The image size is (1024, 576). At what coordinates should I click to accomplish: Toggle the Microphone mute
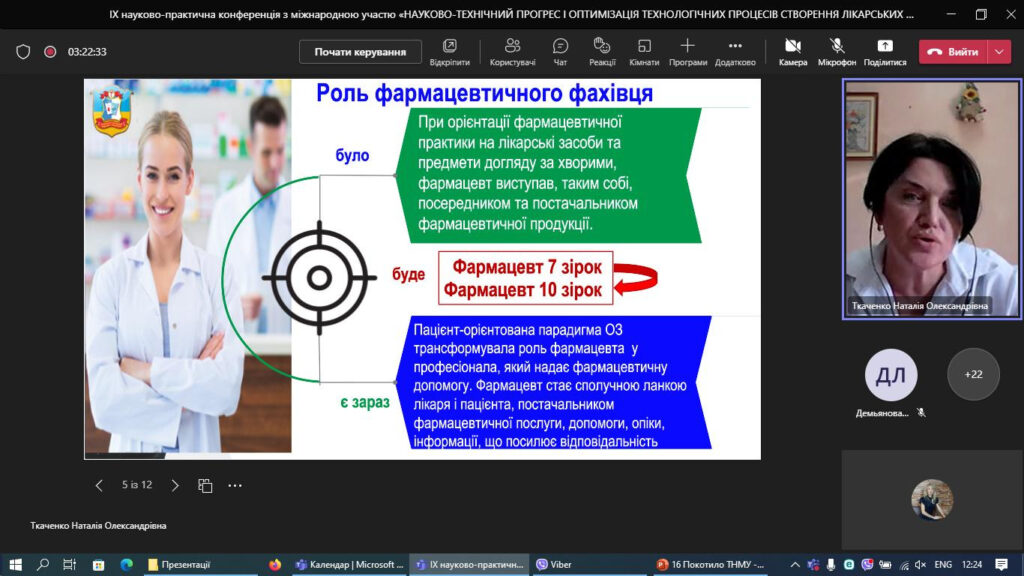pos(836,51)
